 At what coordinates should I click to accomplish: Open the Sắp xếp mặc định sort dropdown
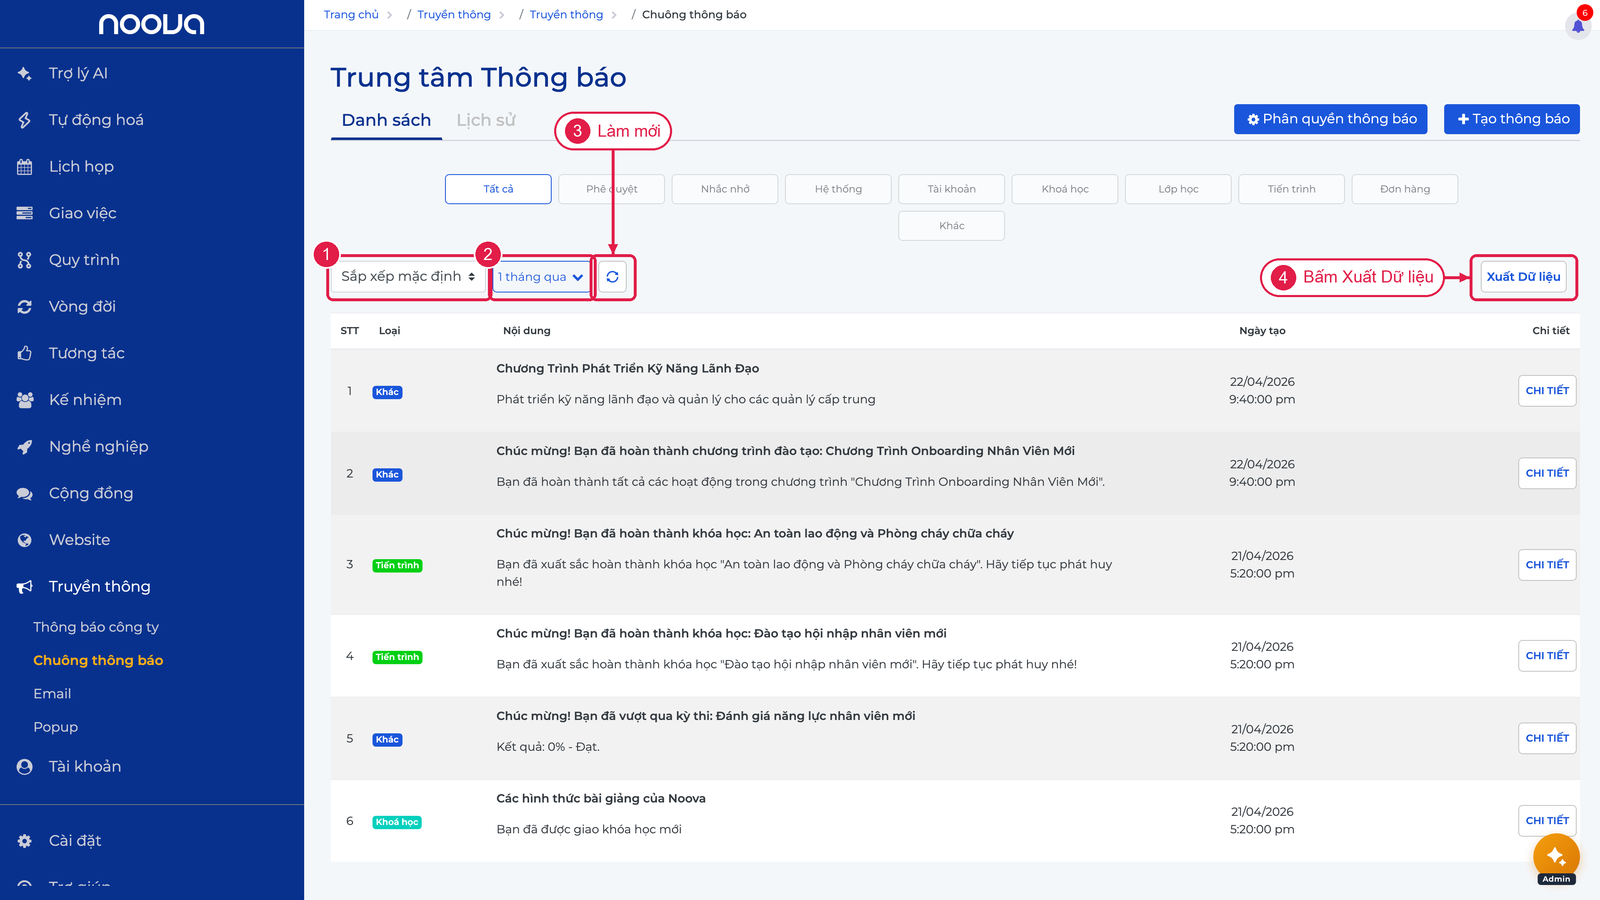click(x=408, y=277)
